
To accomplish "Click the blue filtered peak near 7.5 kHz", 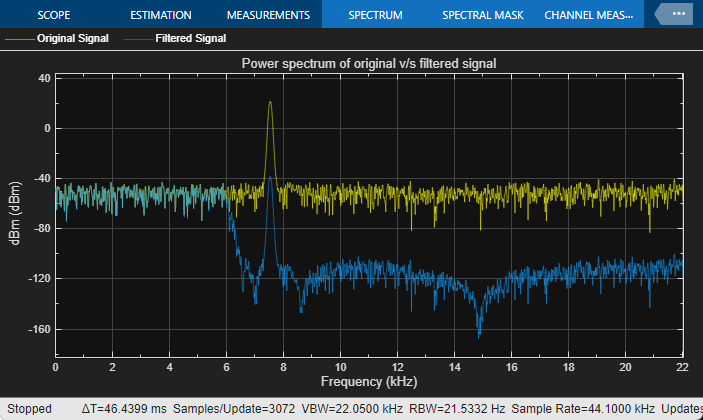I will point(270,178).
